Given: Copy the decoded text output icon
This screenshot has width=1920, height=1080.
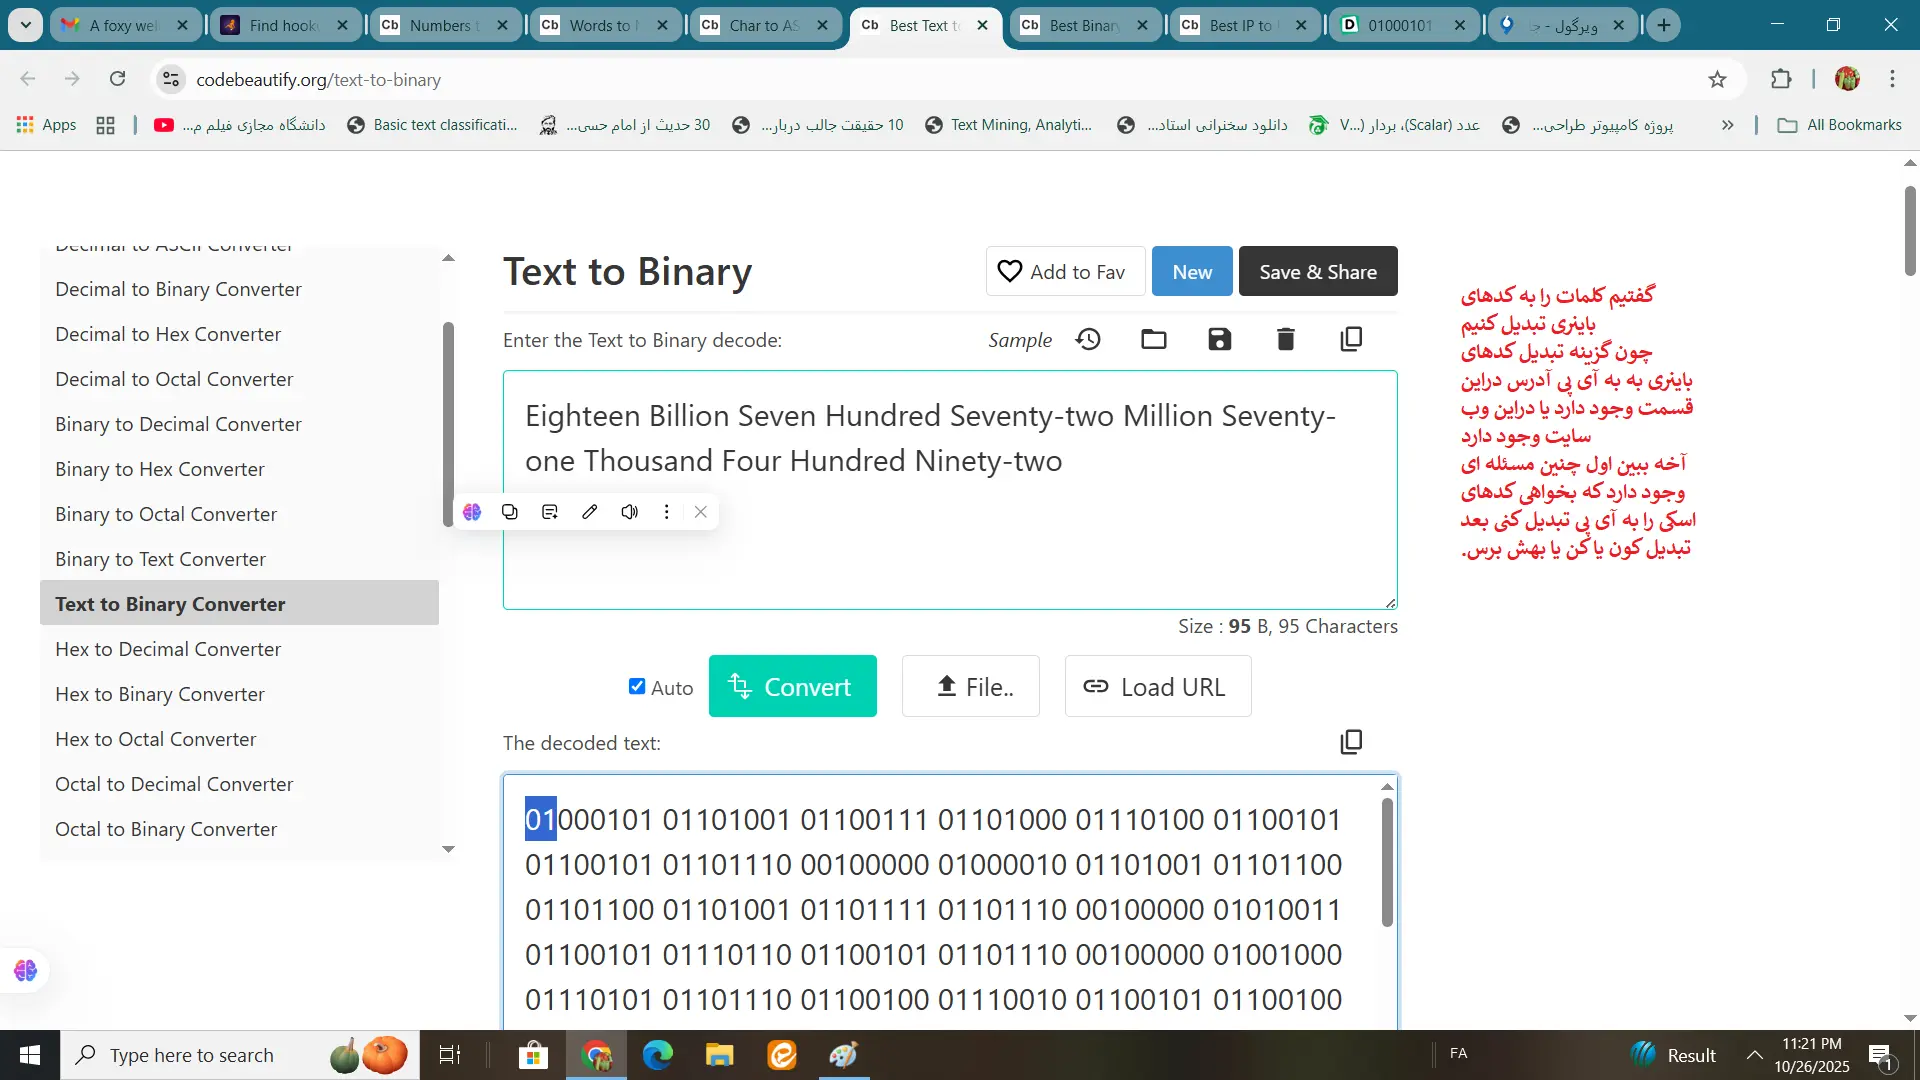Looking at the screenshot, I should 1351,742.
